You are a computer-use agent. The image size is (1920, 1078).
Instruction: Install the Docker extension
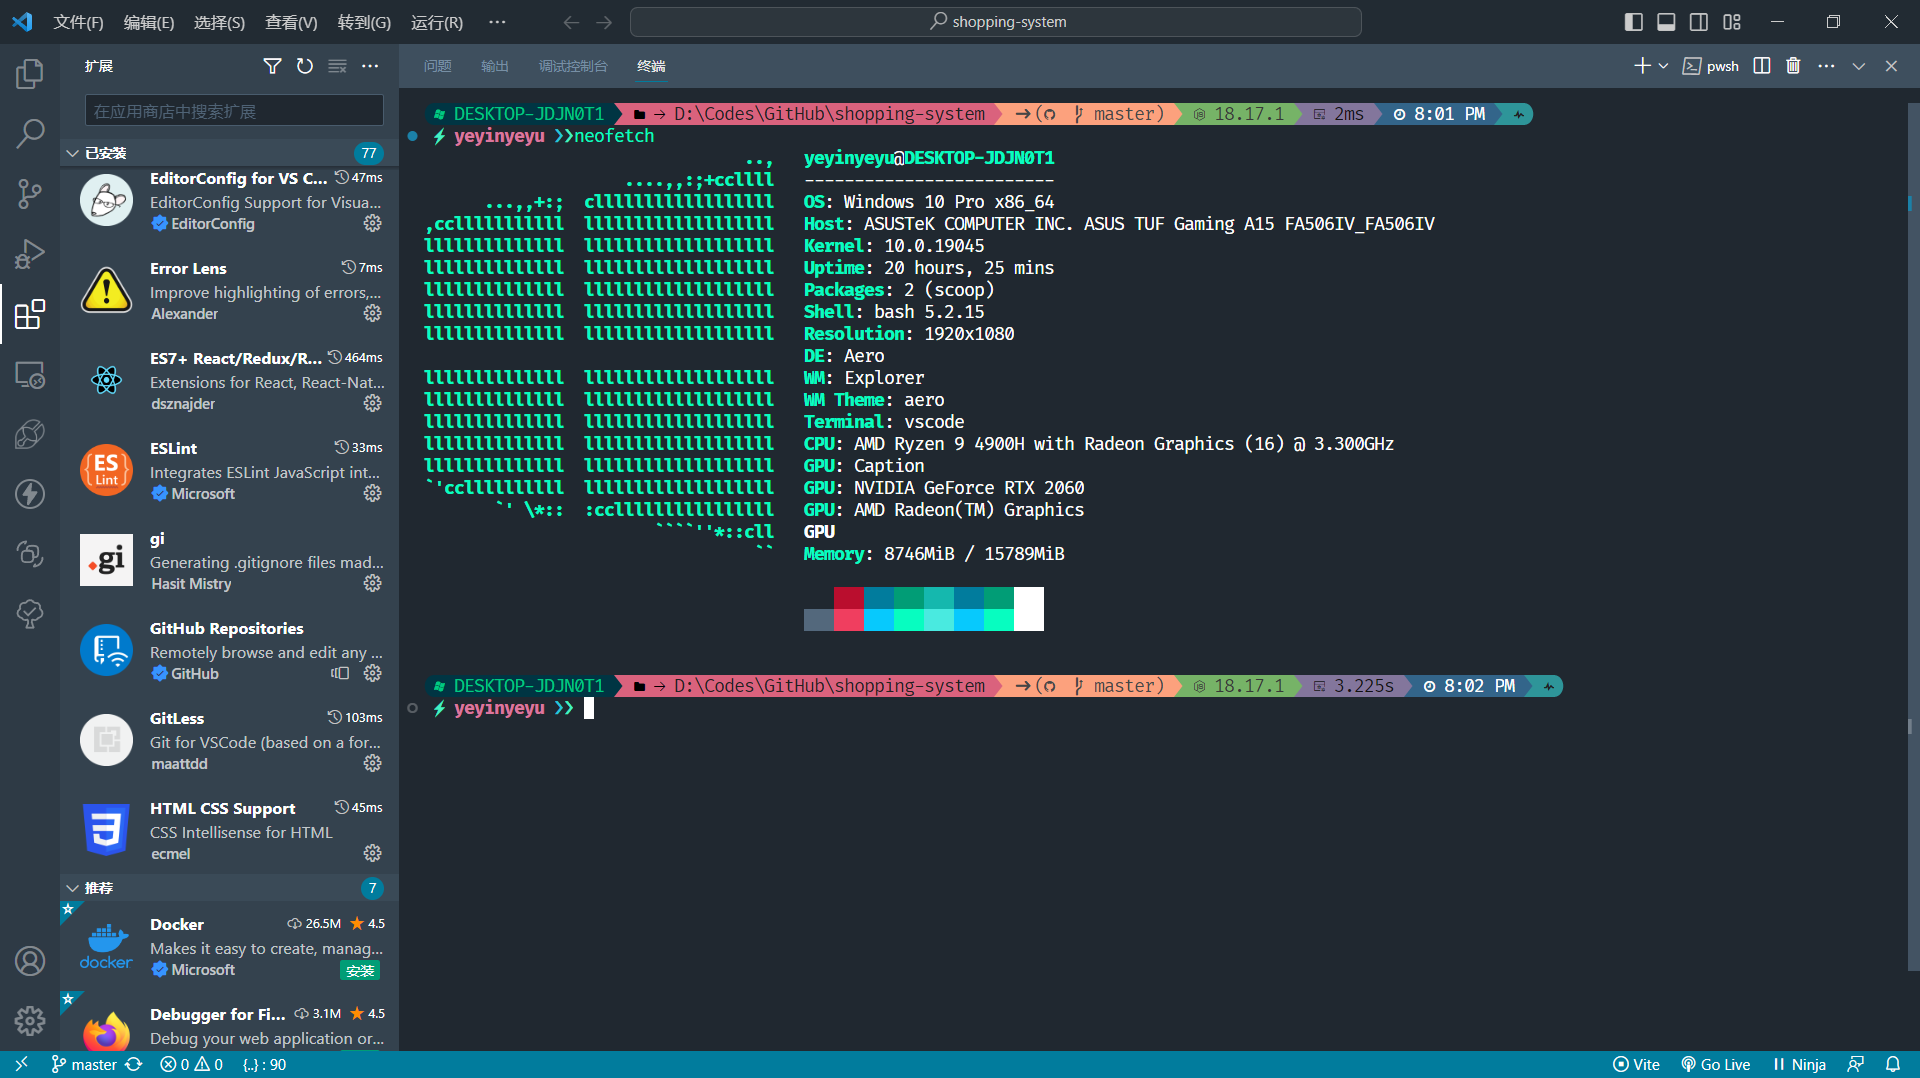360,970
